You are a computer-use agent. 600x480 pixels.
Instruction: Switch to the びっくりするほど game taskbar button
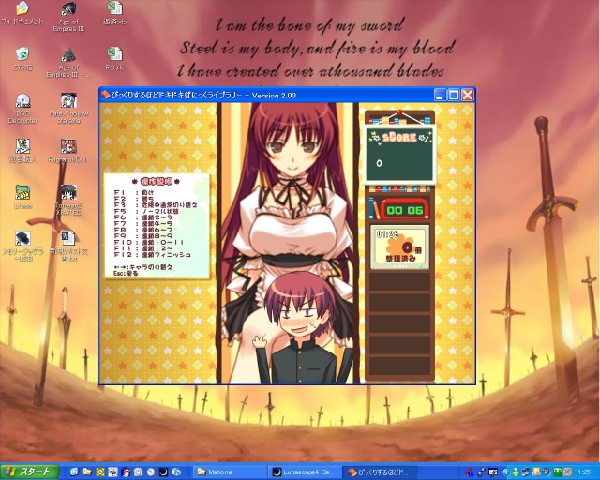[379, 472]
